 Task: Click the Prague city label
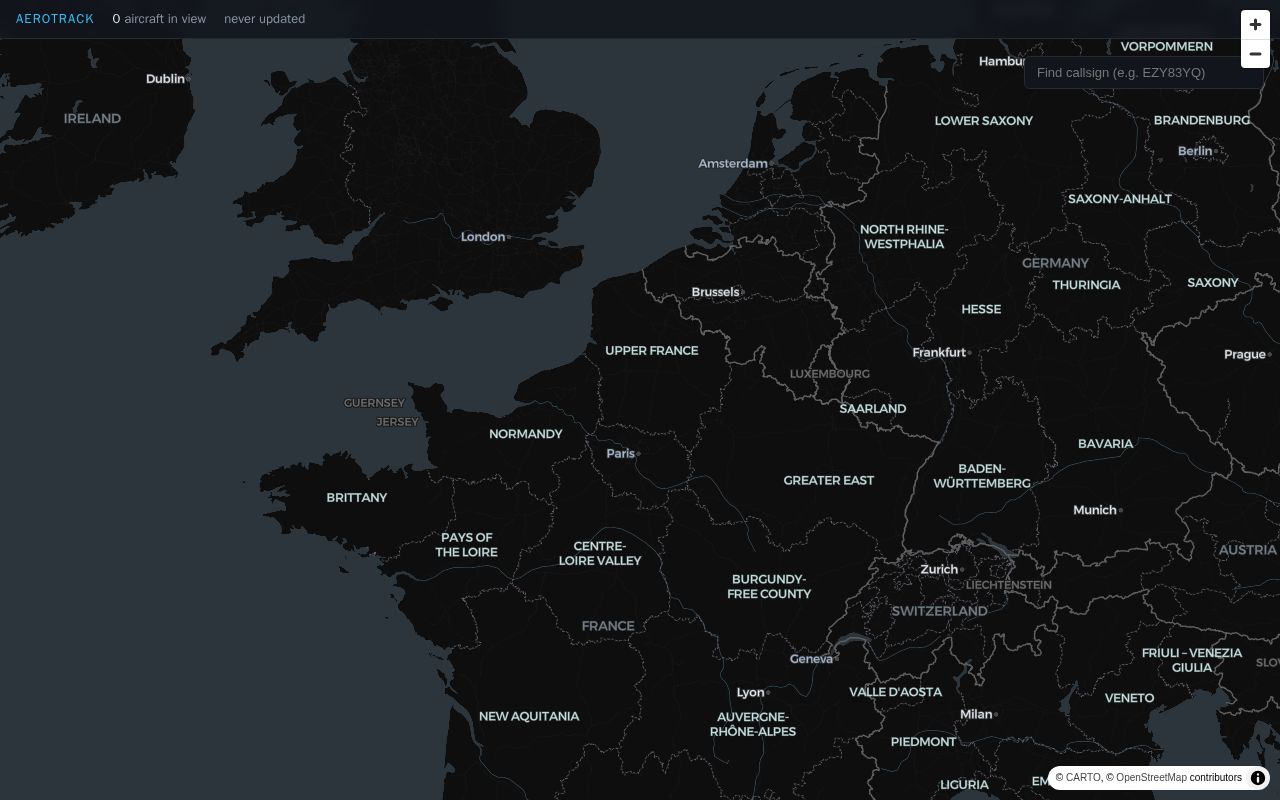(x=1245, y=354)
